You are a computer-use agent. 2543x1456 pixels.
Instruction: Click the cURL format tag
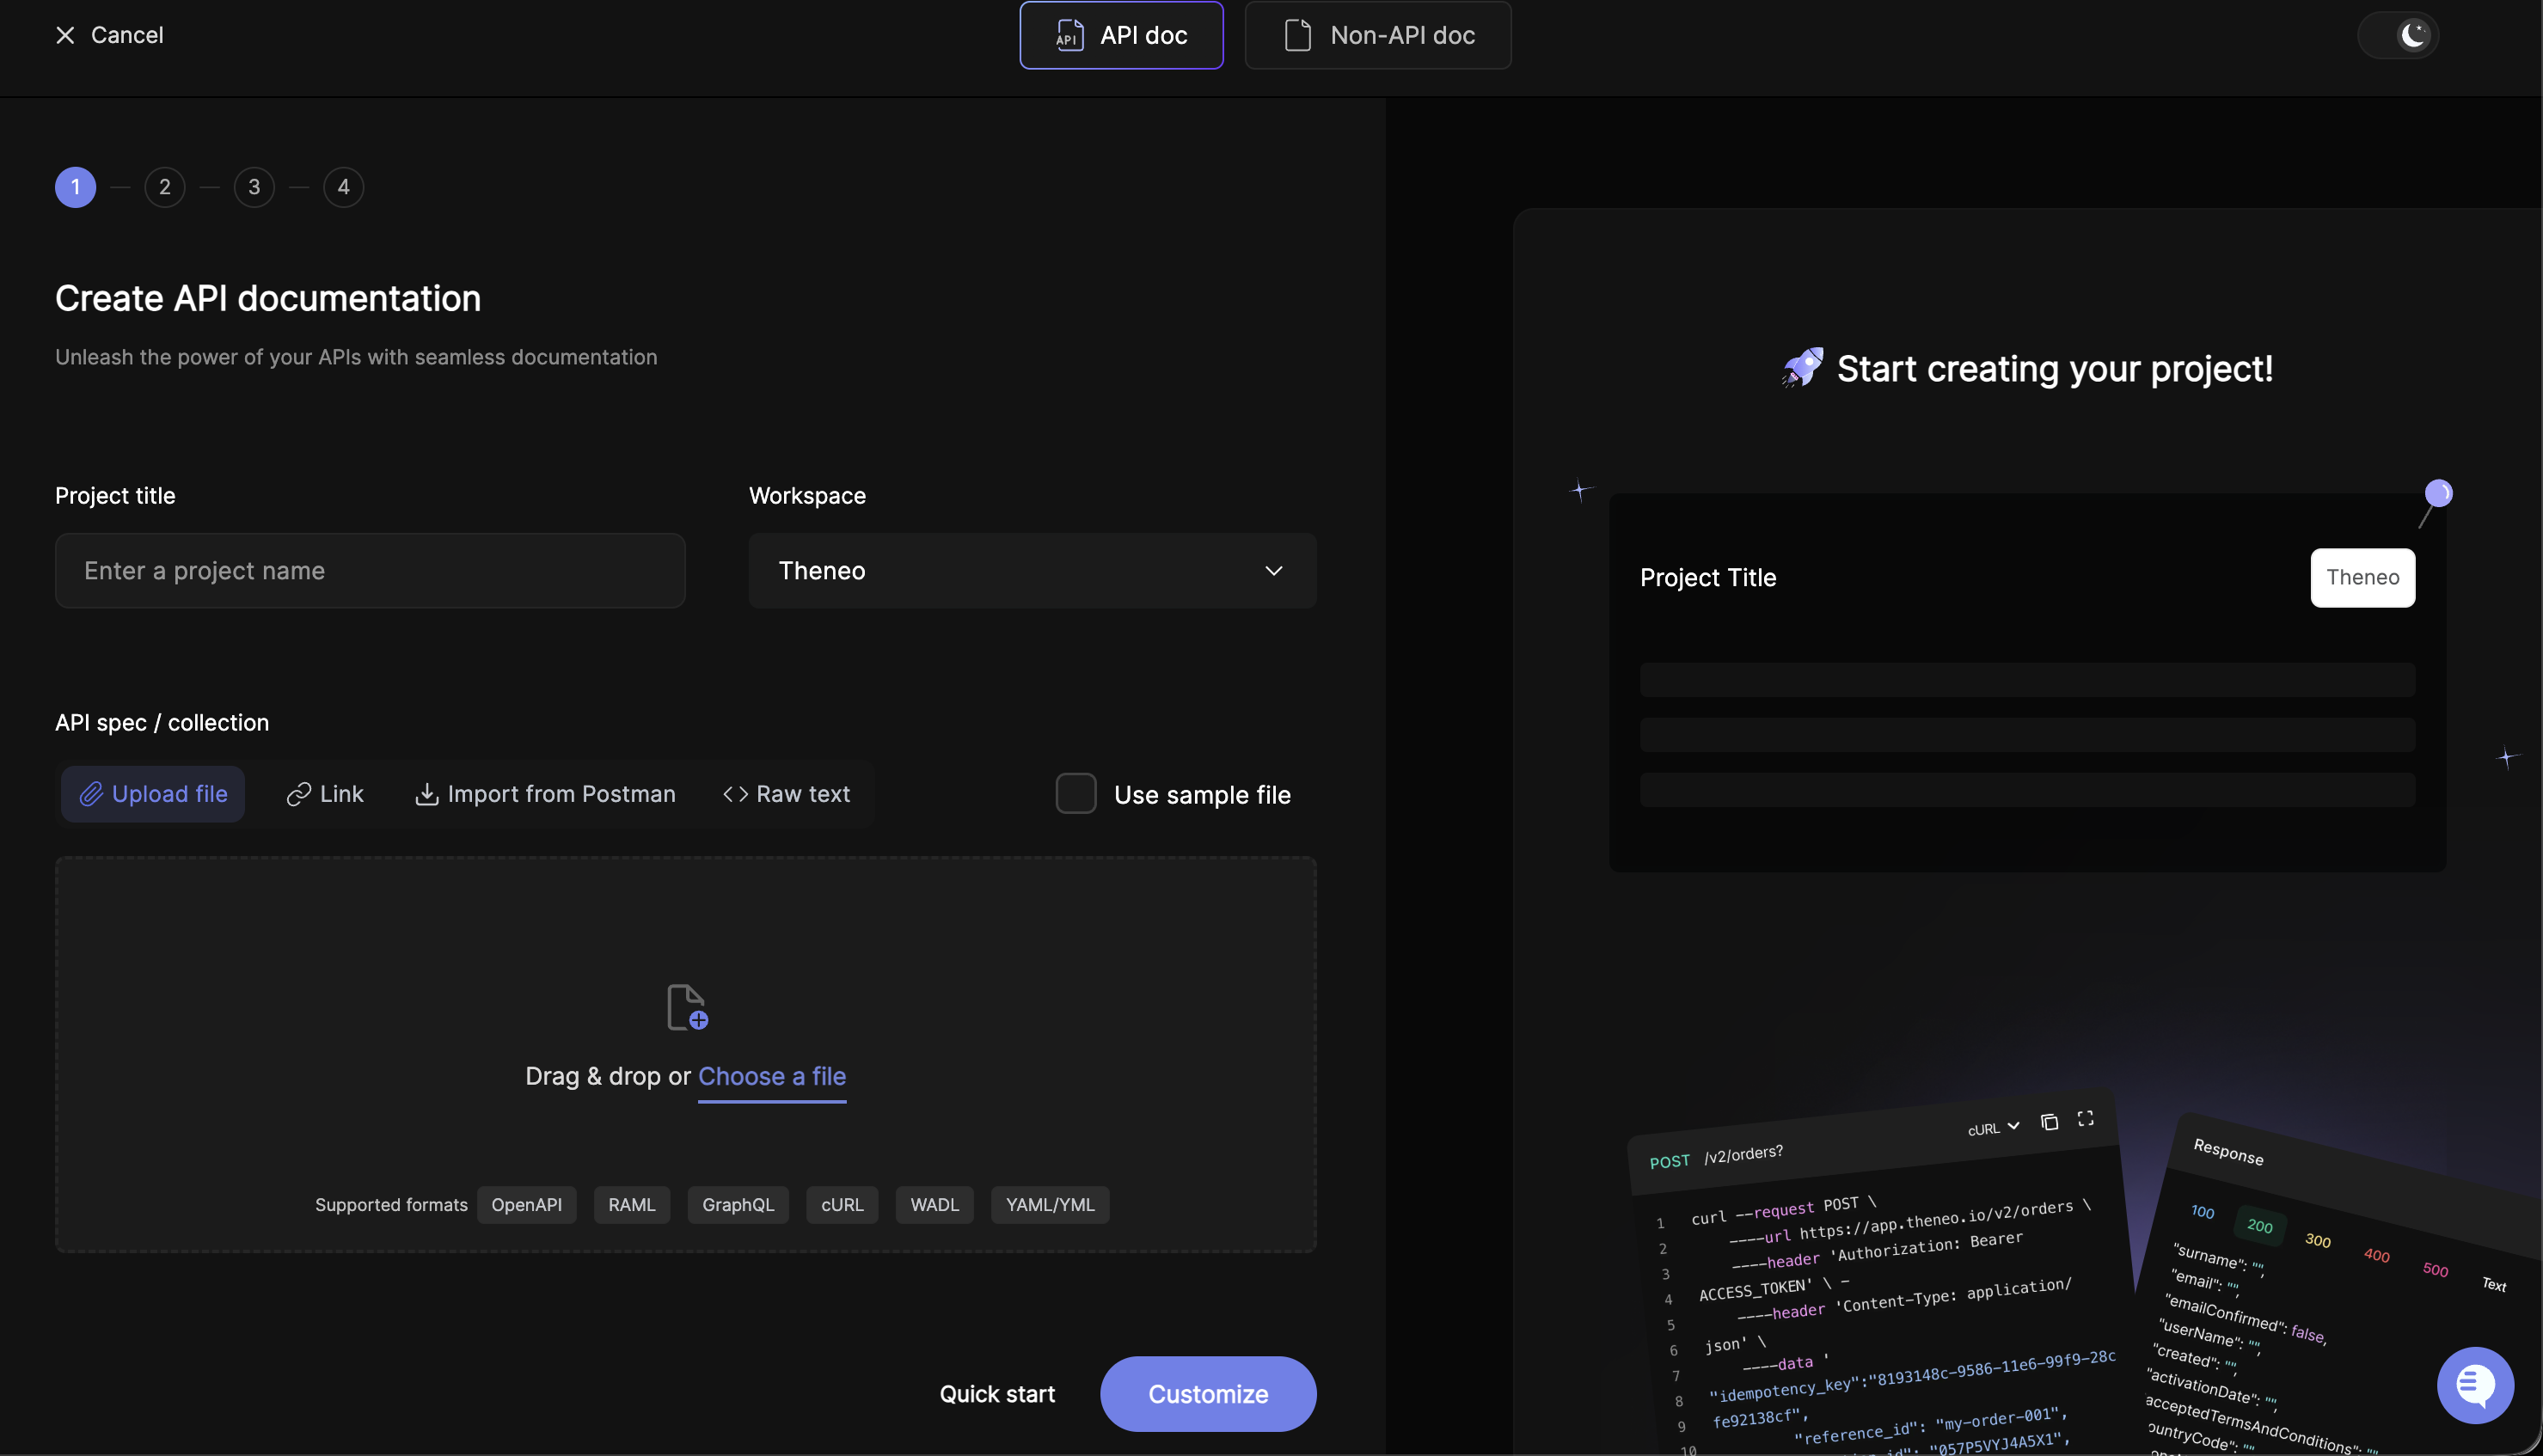842,1205
